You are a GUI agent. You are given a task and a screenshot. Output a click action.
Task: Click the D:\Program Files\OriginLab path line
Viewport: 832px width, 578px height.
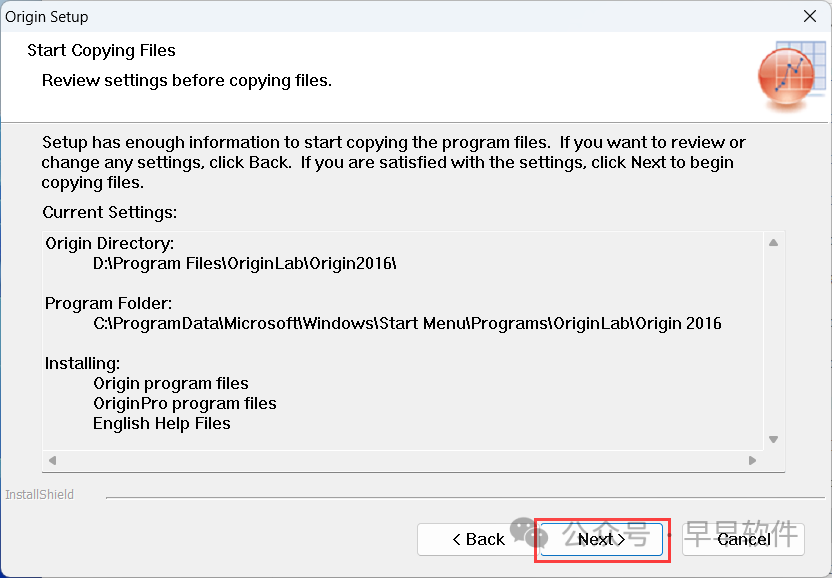click(245, 264)
